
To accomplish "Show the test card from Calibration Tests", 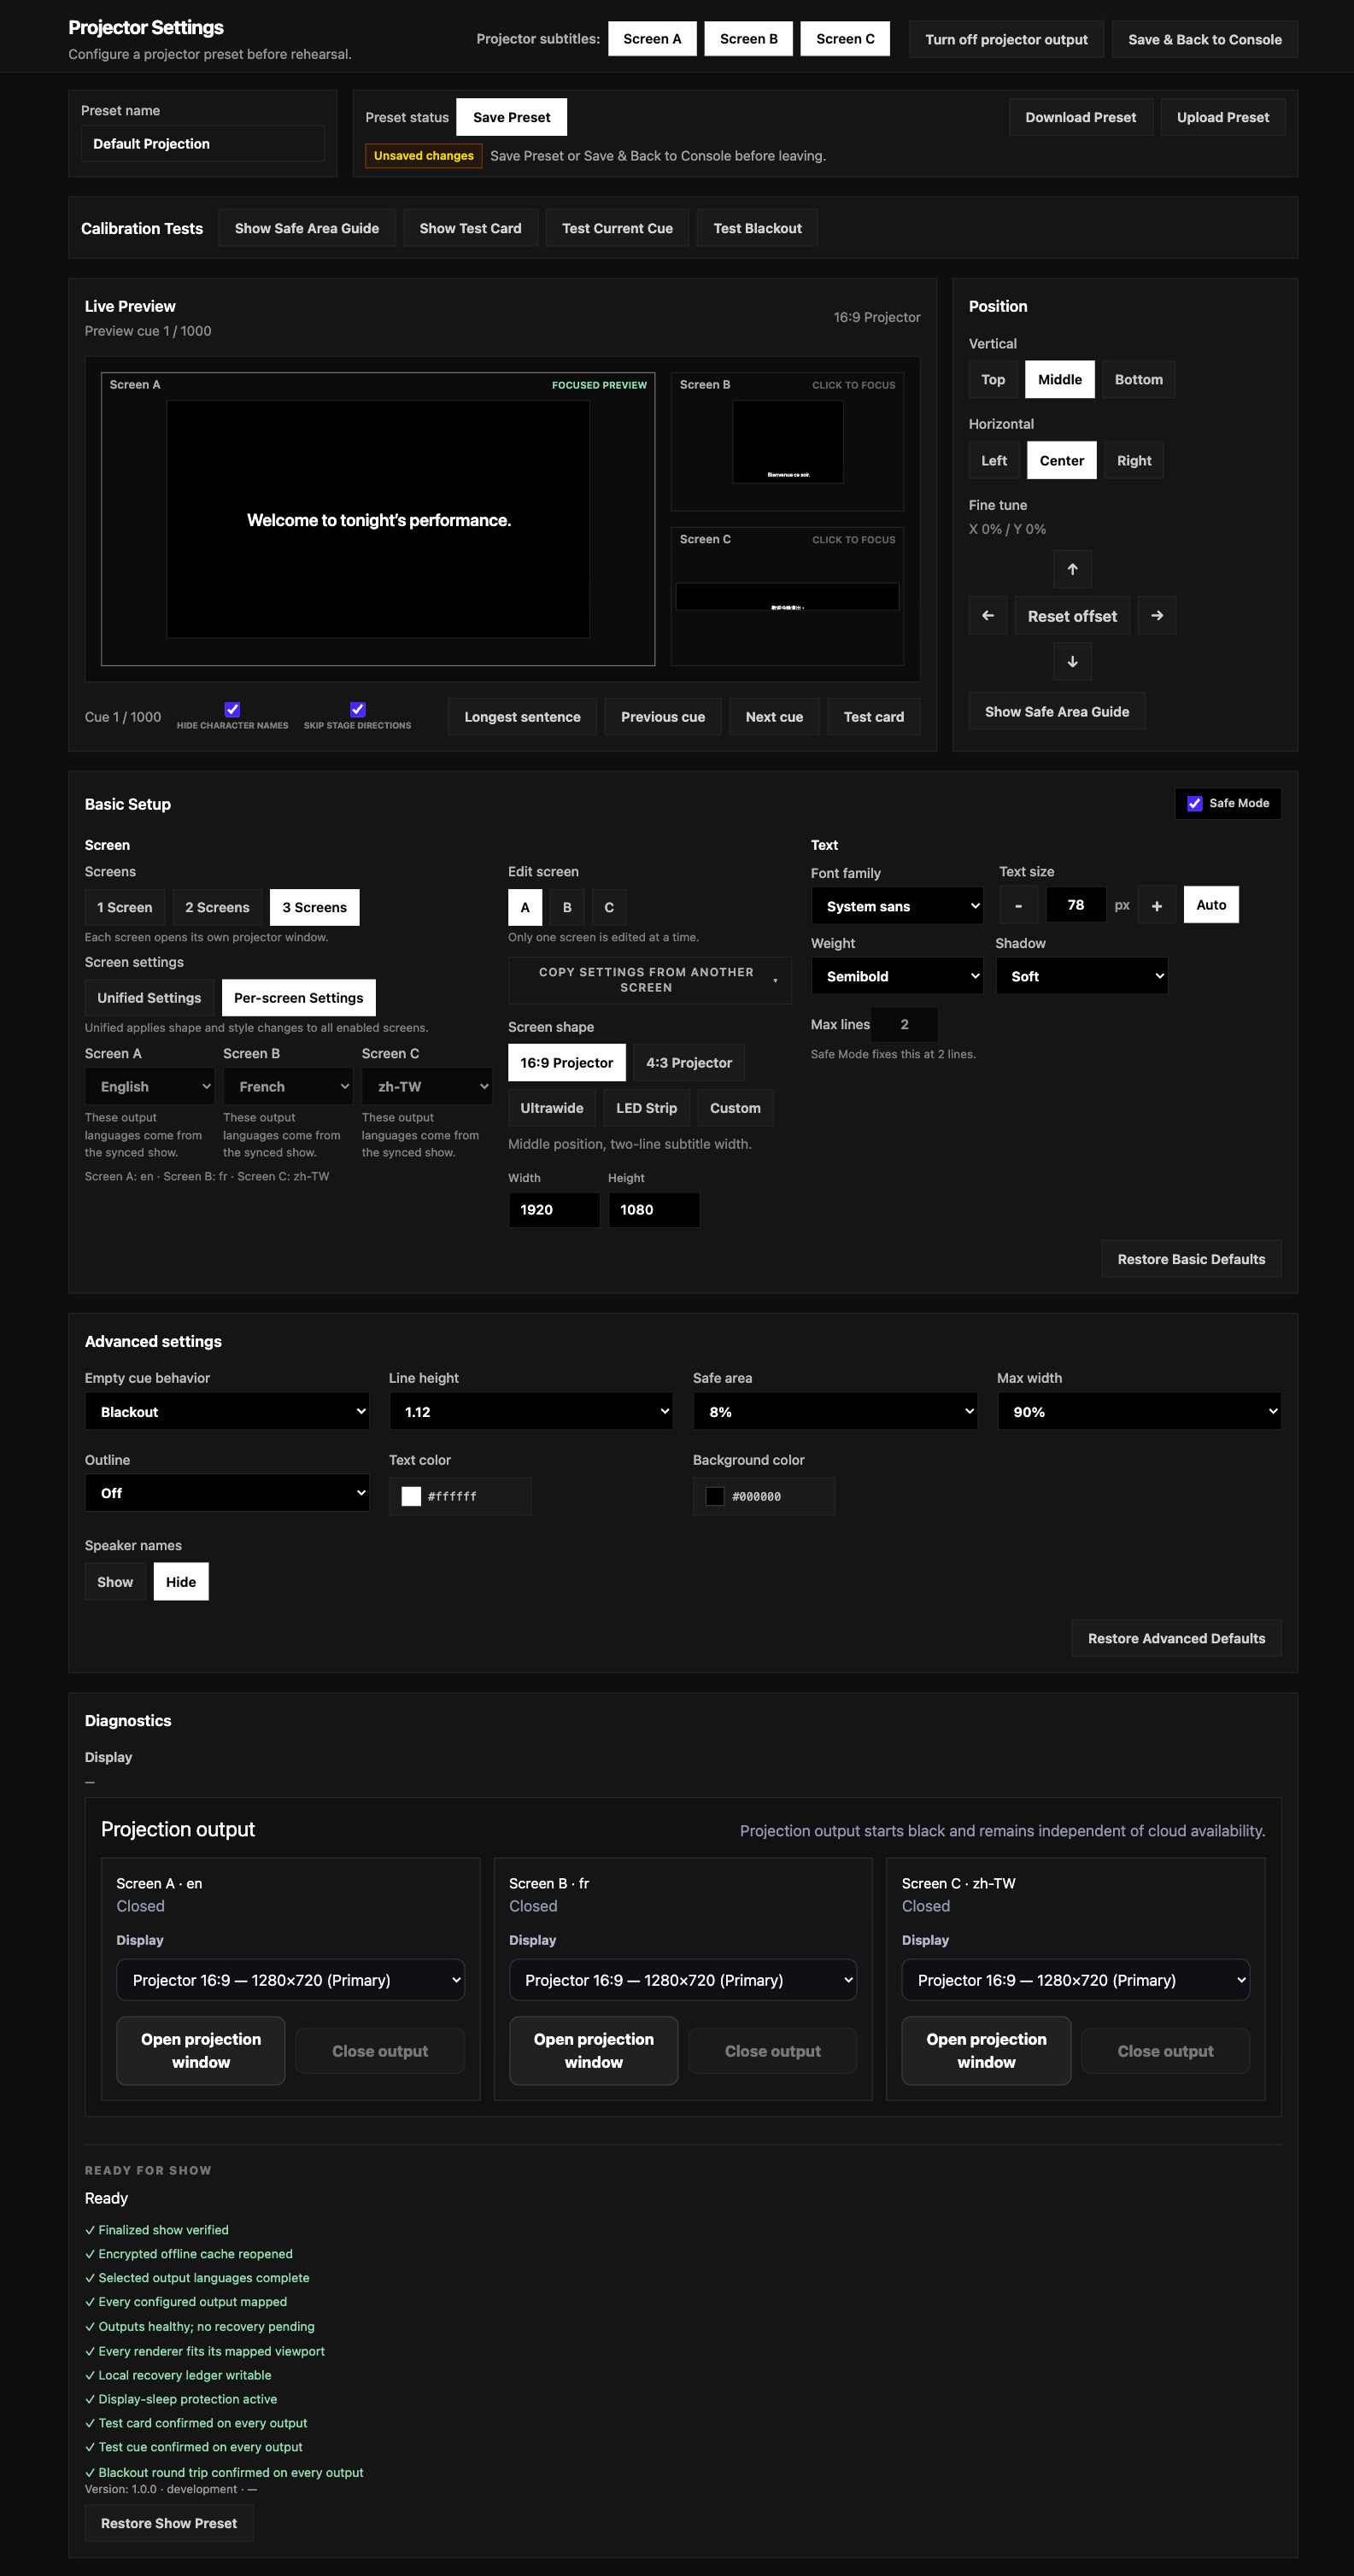I will click(470, 228).
